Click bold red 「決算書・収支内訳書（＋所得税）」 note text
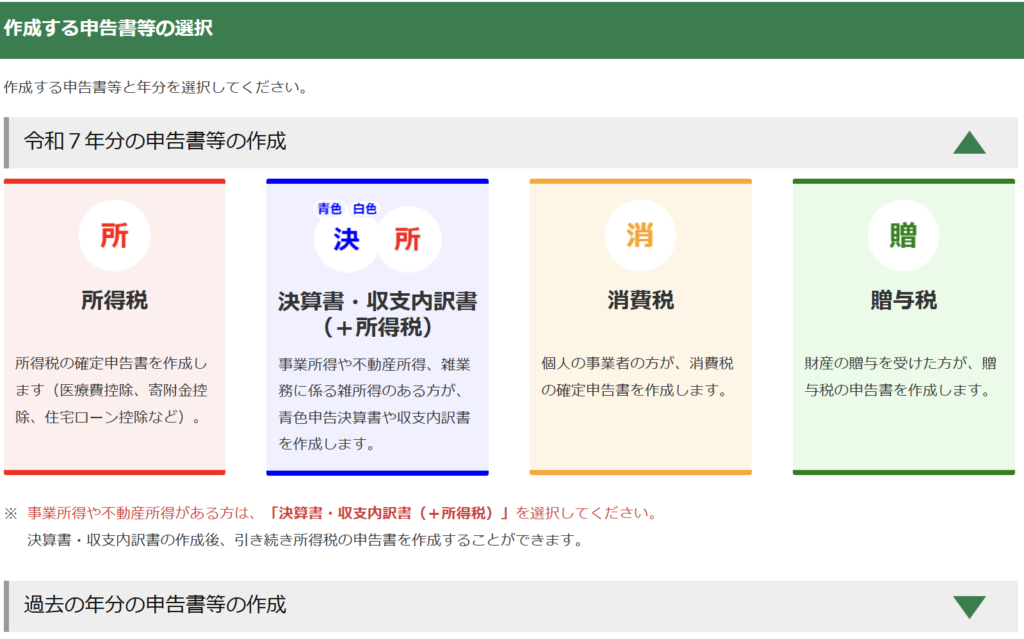 point(389,513)
